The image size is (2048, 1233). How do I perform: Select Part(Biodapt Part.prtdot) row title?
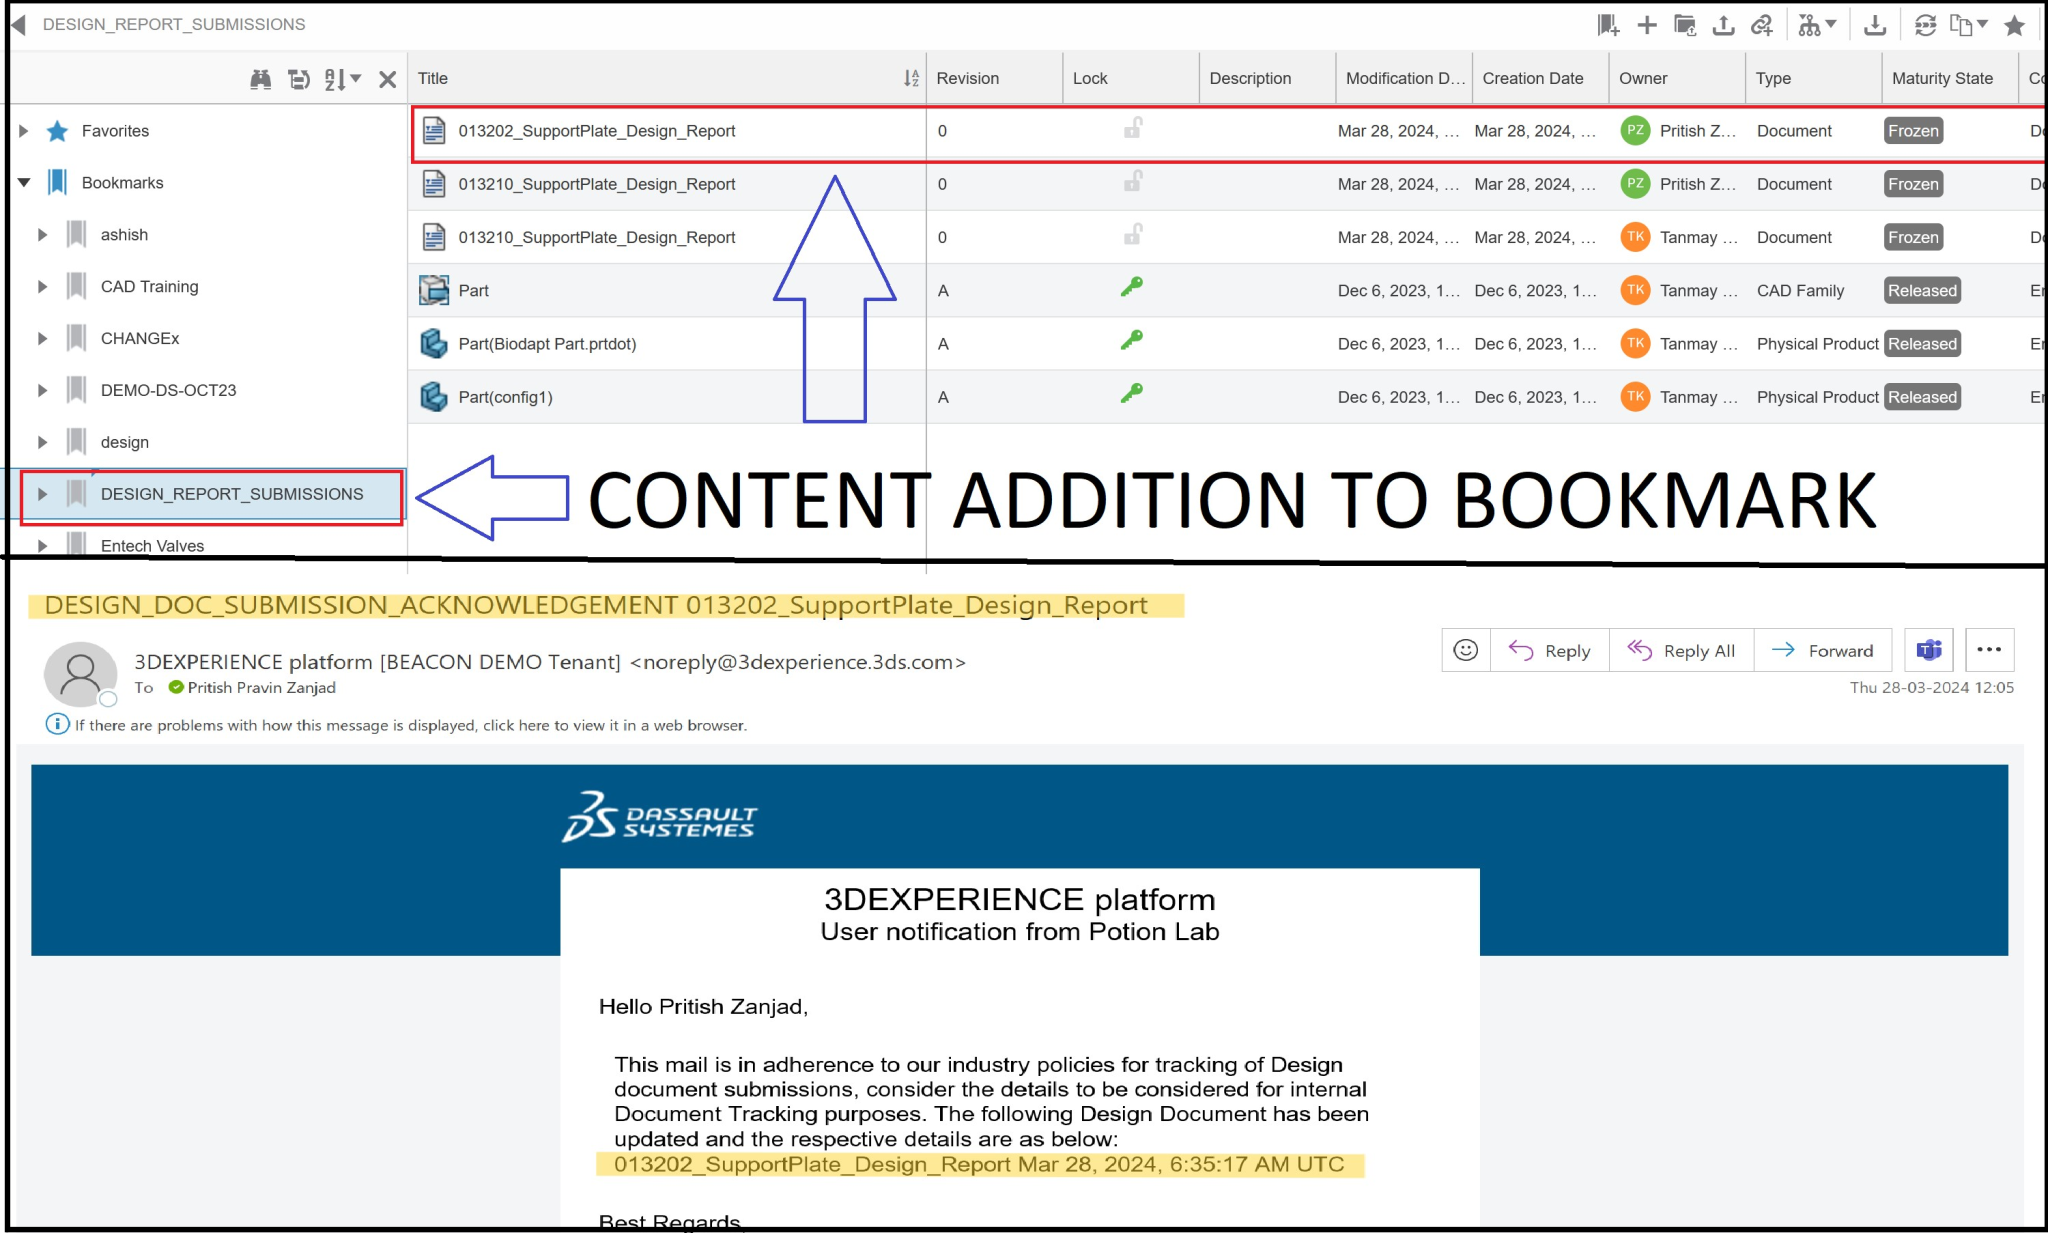(x=547, y=344)
